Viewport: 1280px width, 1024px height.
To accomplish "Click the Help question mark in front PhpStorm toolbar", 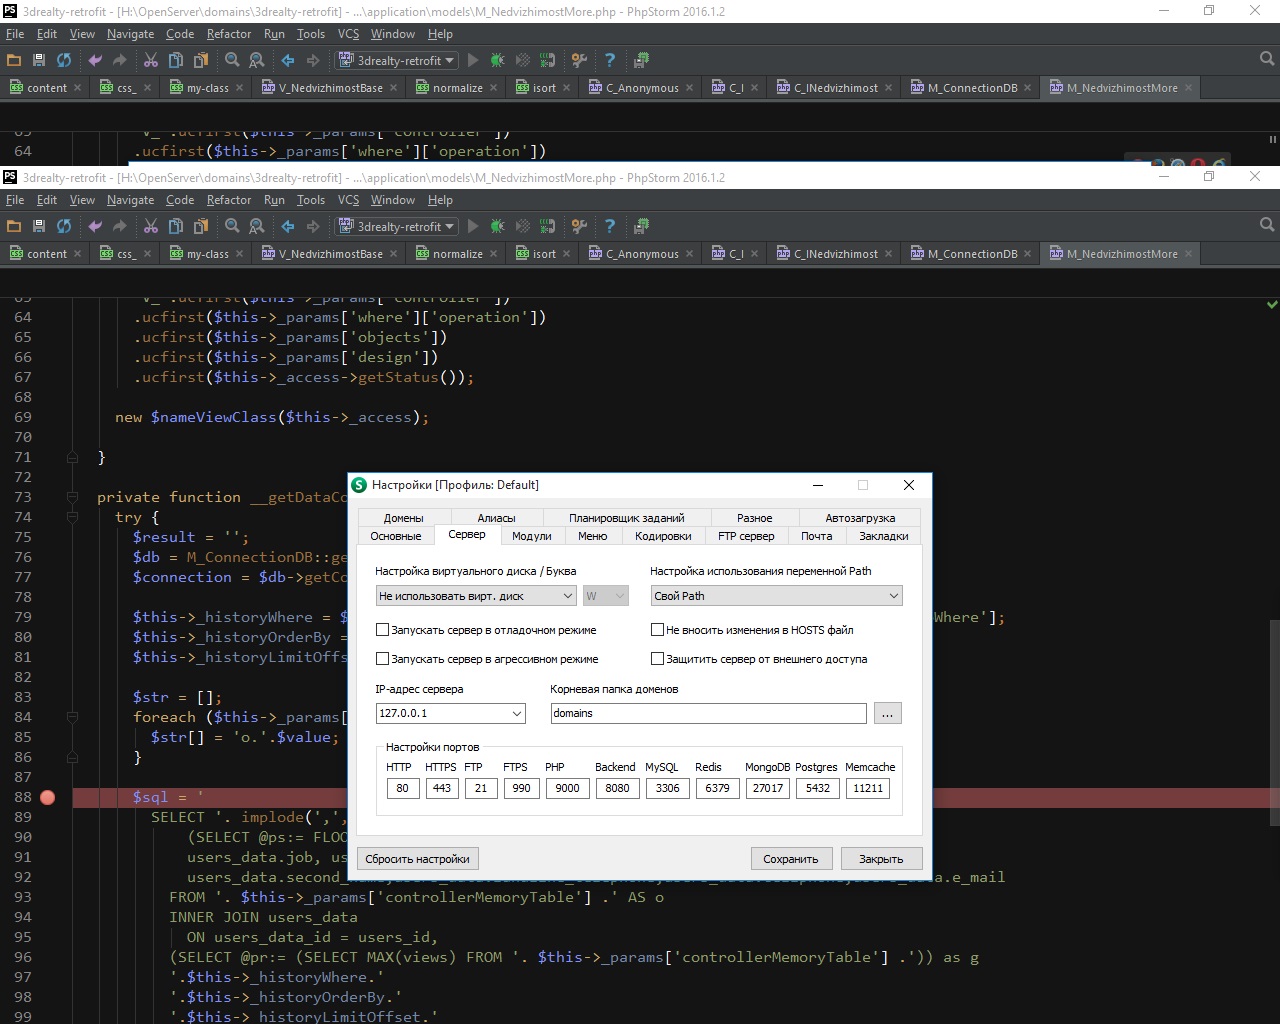I will click(610, 227).
